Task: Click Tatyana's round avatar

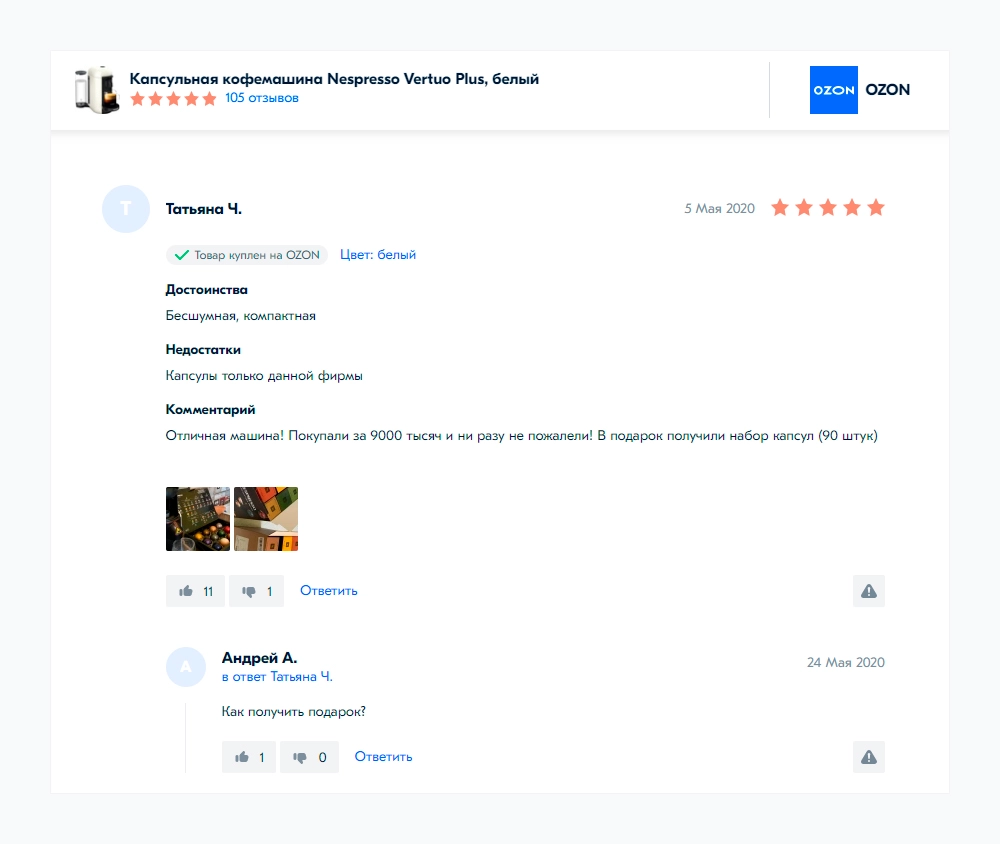Action: (x=125, y=209)
